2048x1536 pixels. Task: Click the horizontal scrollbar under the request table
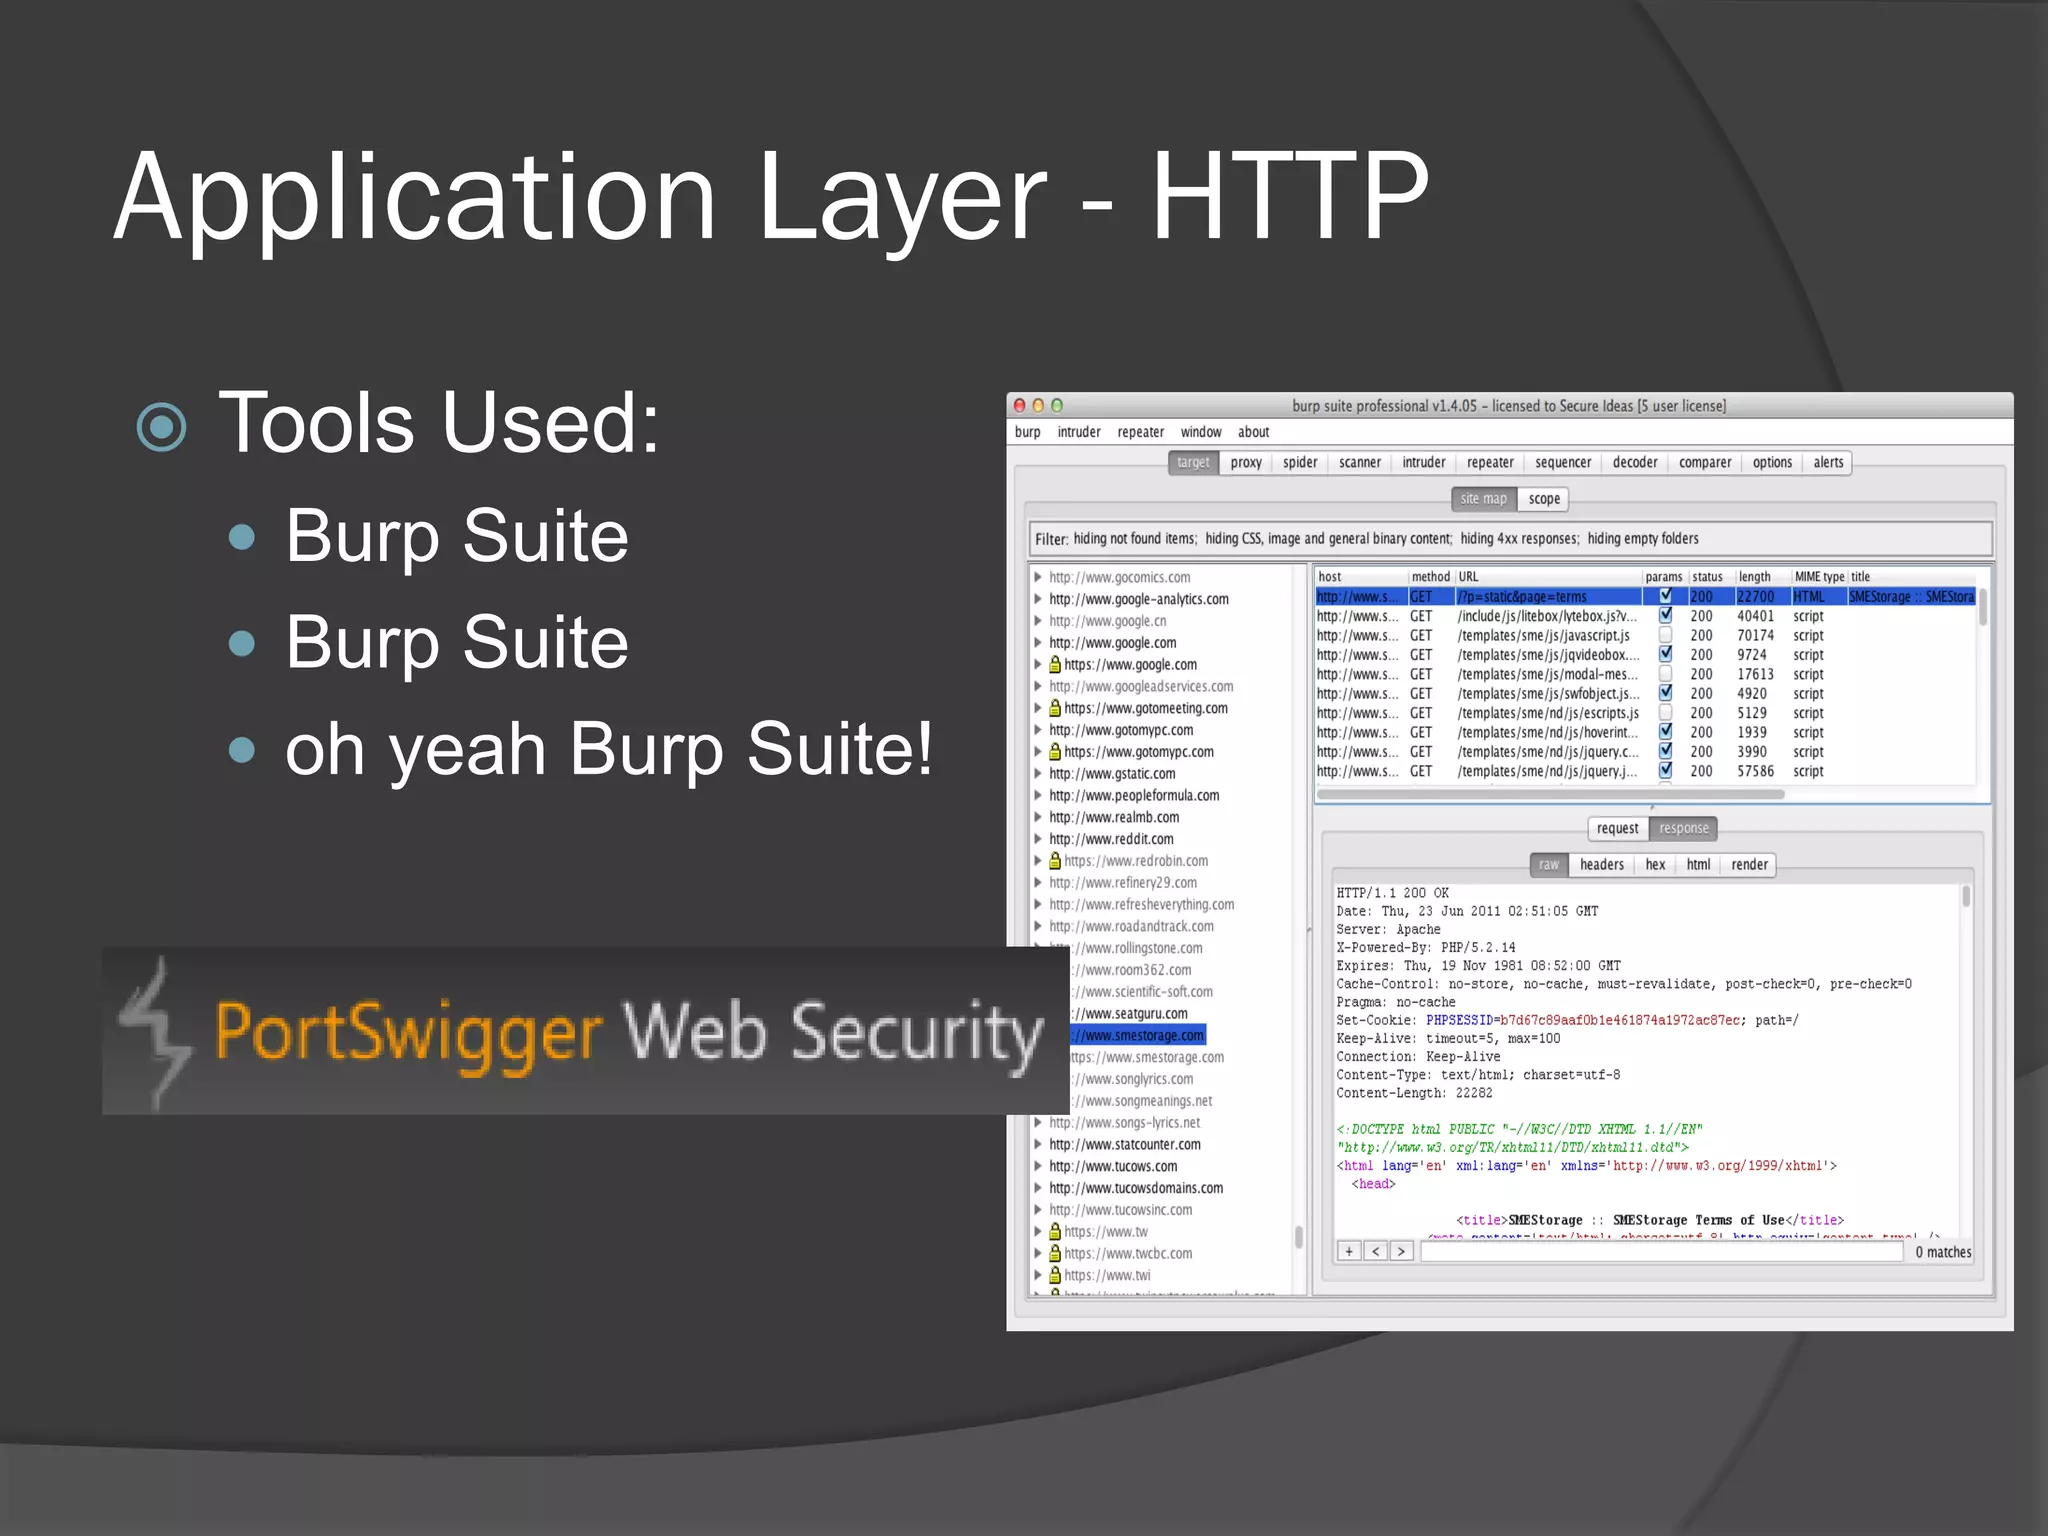pyautogui.click(x=1550, y=795)
